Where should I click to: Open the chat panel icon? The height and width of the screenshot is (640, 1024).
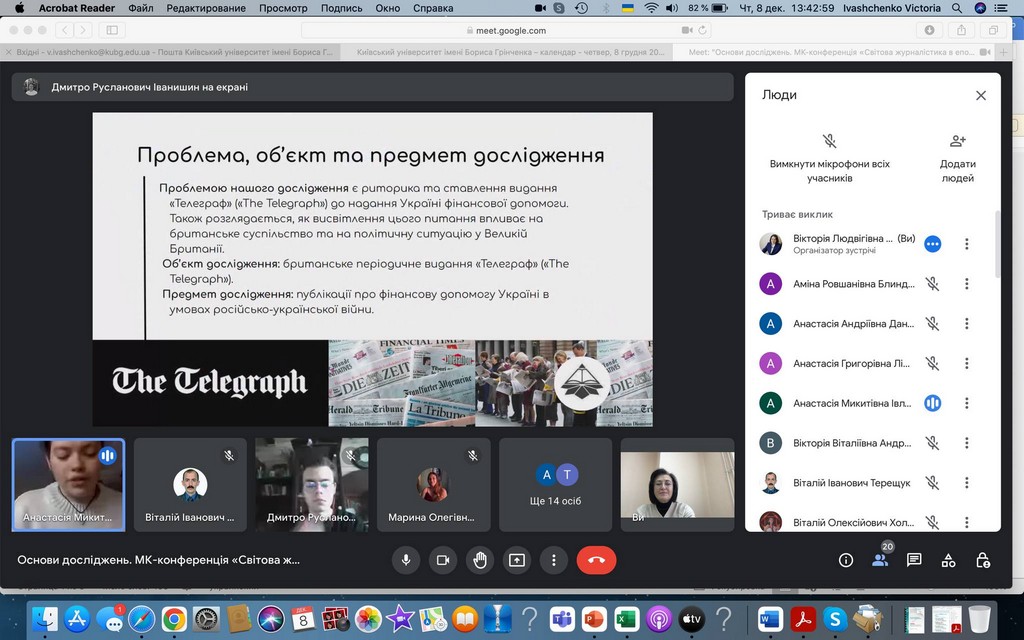point(914,560)
